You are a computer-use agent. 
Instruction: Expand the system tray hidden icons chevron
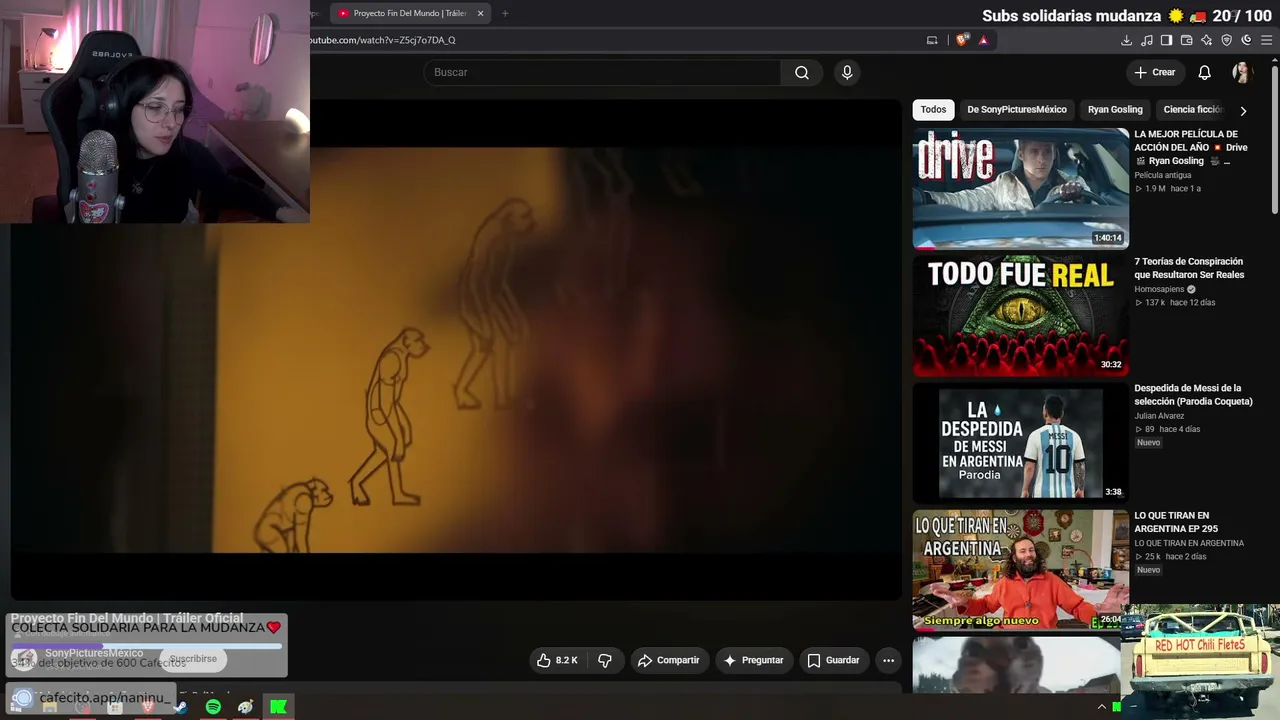(x=1102, y=707)
